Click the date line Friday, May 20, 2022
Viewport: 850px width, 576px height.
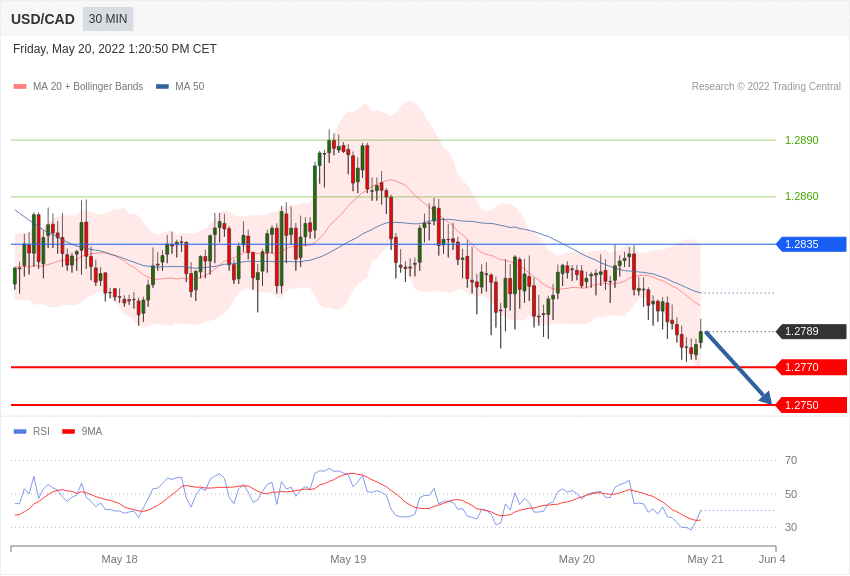pyautogui.click(x=114, y=49)
